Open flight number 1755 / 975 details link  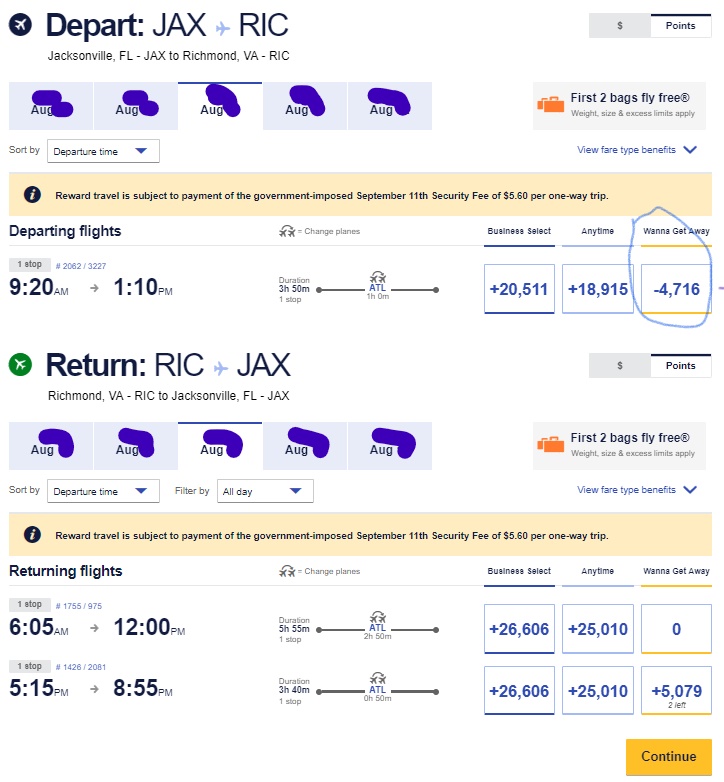click(79, 606)
